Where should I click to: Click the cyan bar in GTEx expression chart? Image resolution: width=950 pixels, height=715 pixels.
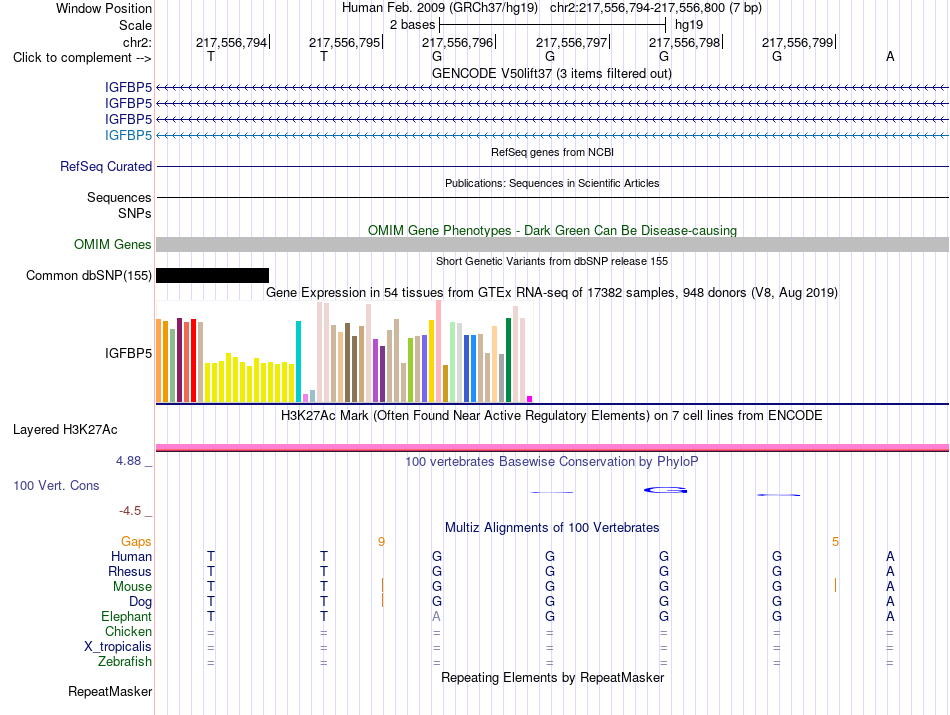298,361
